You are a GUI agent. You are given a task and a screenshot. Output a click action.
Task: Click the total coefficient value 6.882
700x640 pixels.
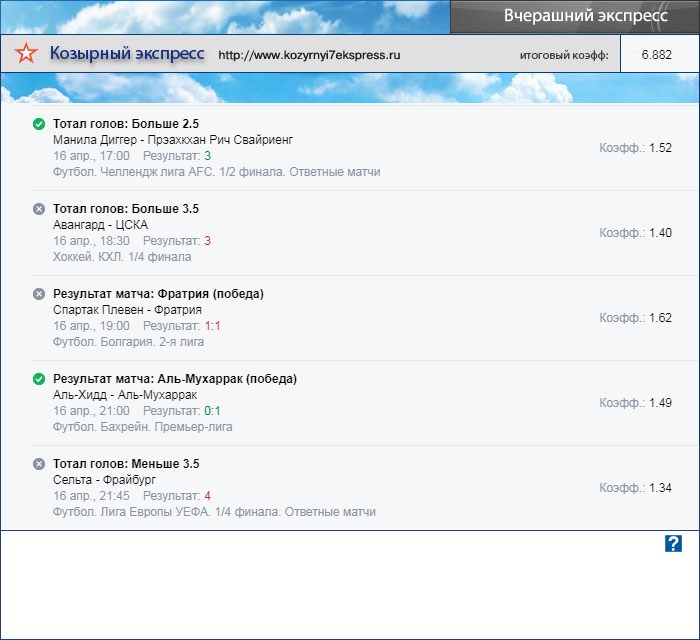pyautogui.click(x=657, y=55)
